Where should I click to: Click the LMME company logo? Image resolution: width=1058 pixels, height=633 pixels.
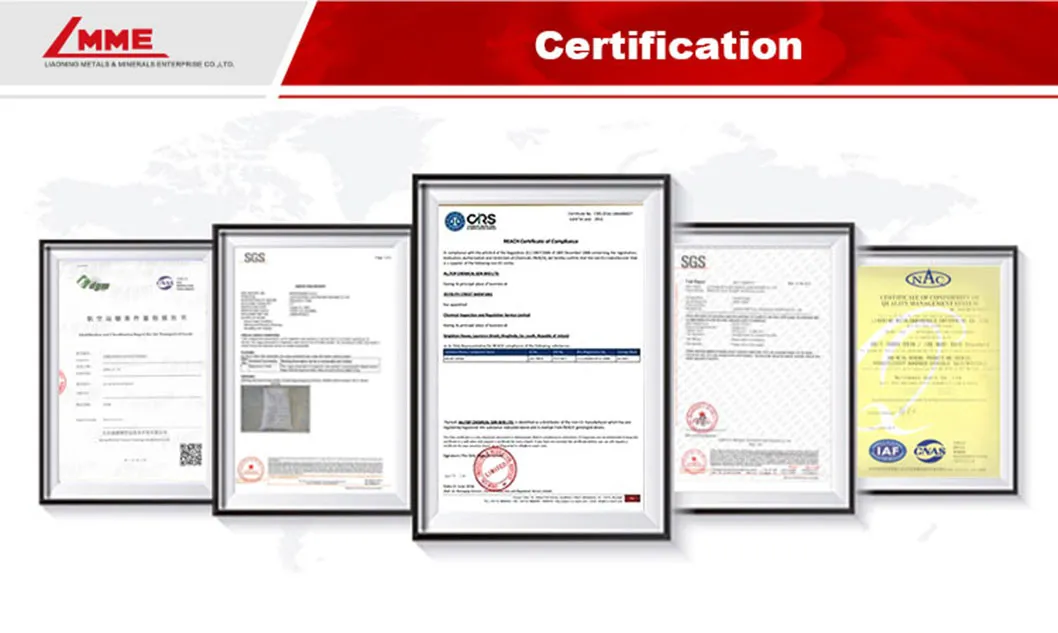pos(104,38)
